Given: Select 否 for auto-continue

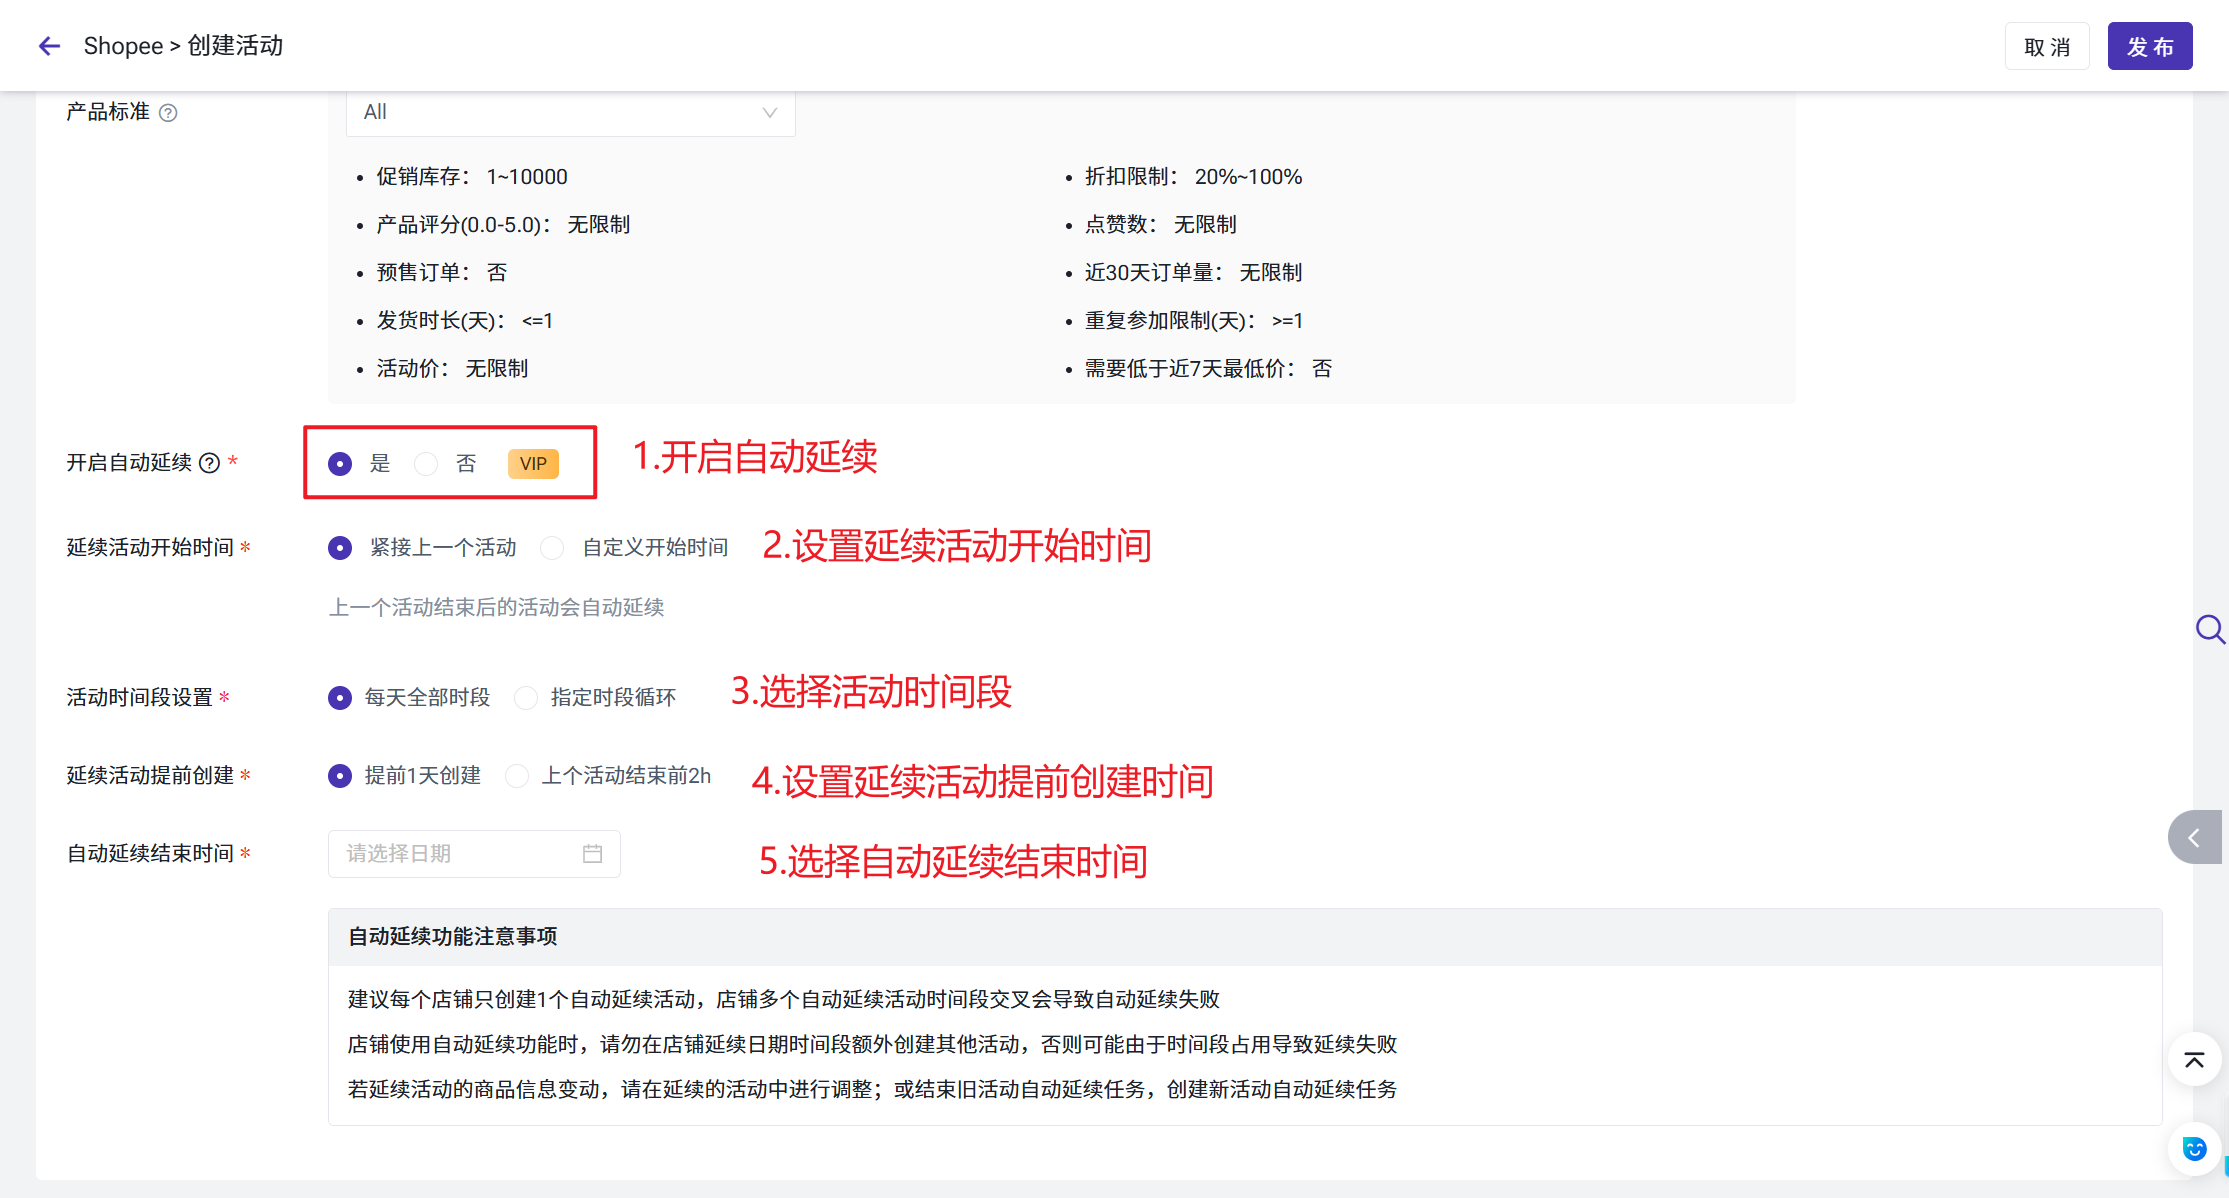Looking at the screenshot, I should (x=426, y=464).
